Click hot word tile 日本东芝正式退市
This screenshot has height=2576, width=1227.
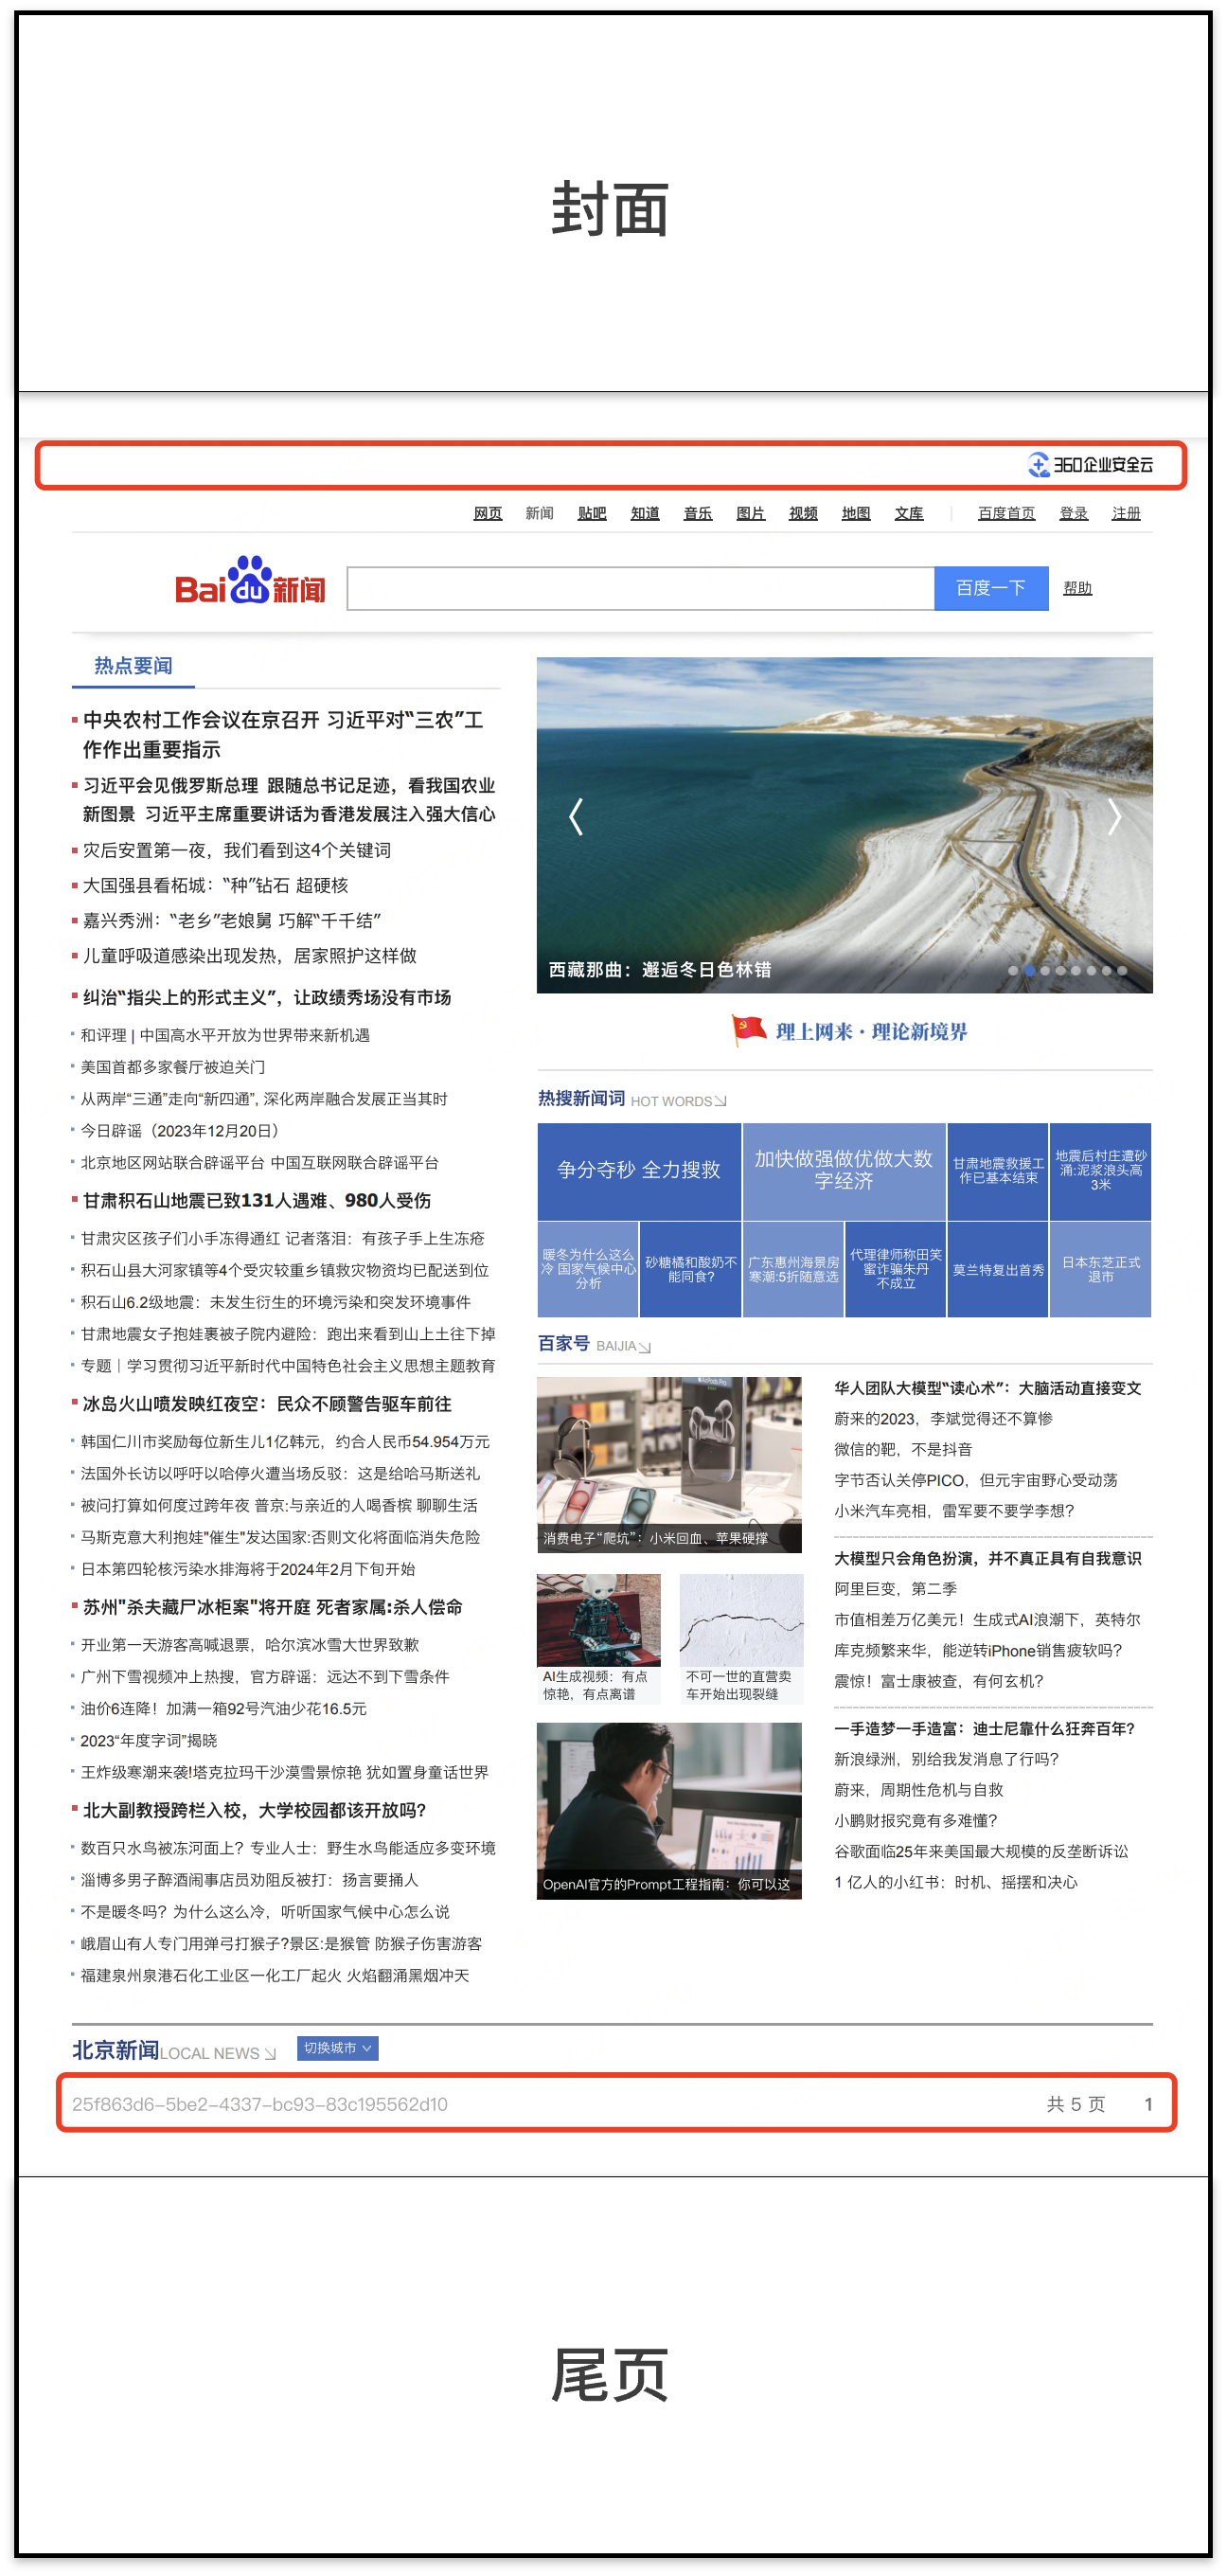(x=1101, y=1269)
